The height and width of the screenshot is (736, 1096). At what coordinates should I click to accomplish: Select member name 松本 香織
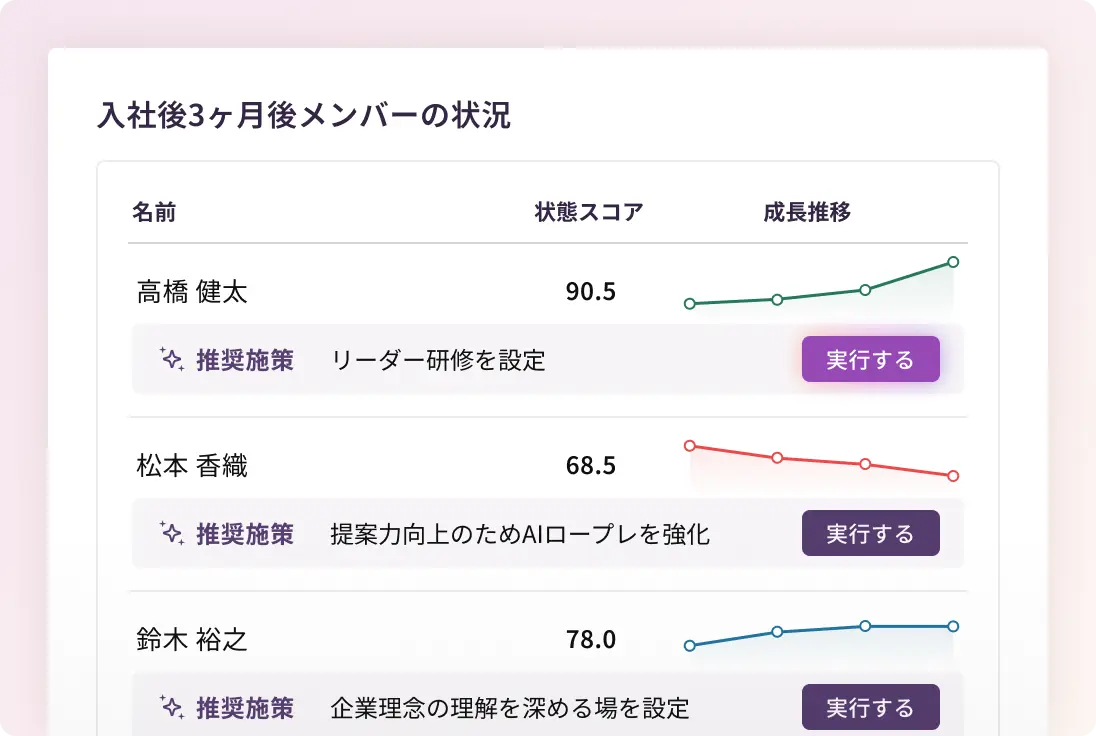point(192,466)
